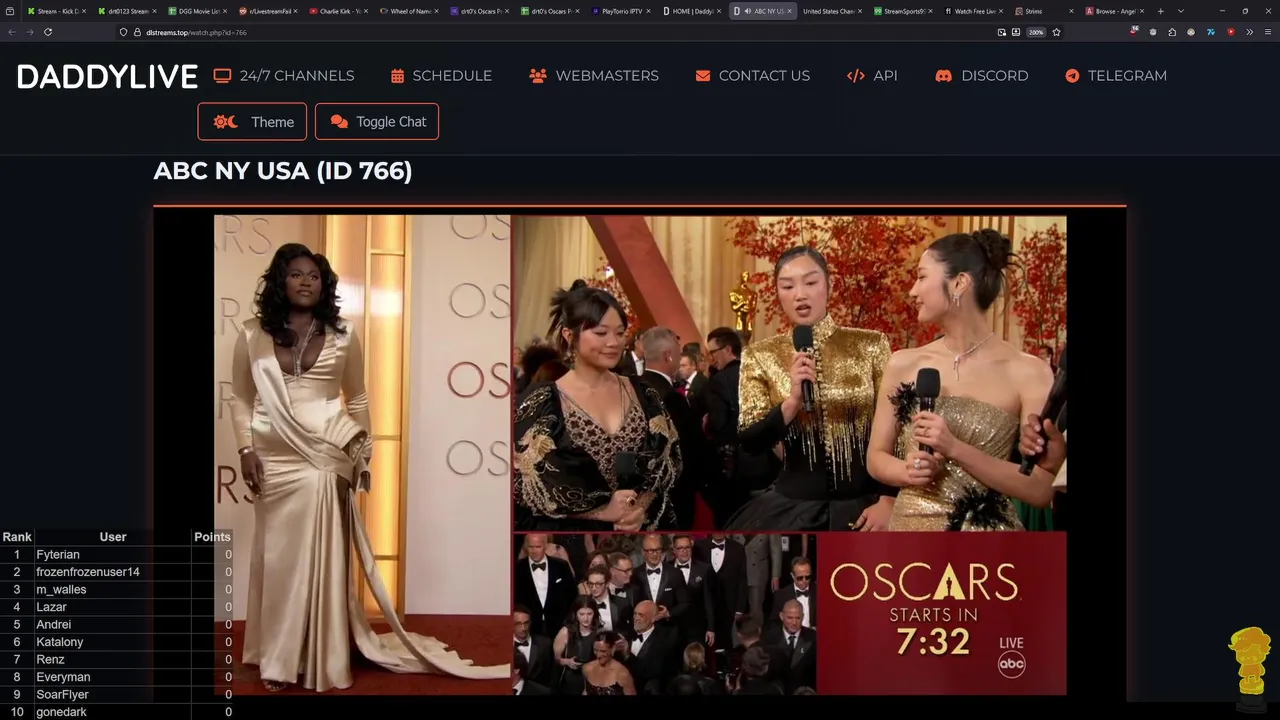Viewport: 1280px width, 720px height.
Task: Click the picture-in-picture icon in address bar
Action: tap(1001, 32)
